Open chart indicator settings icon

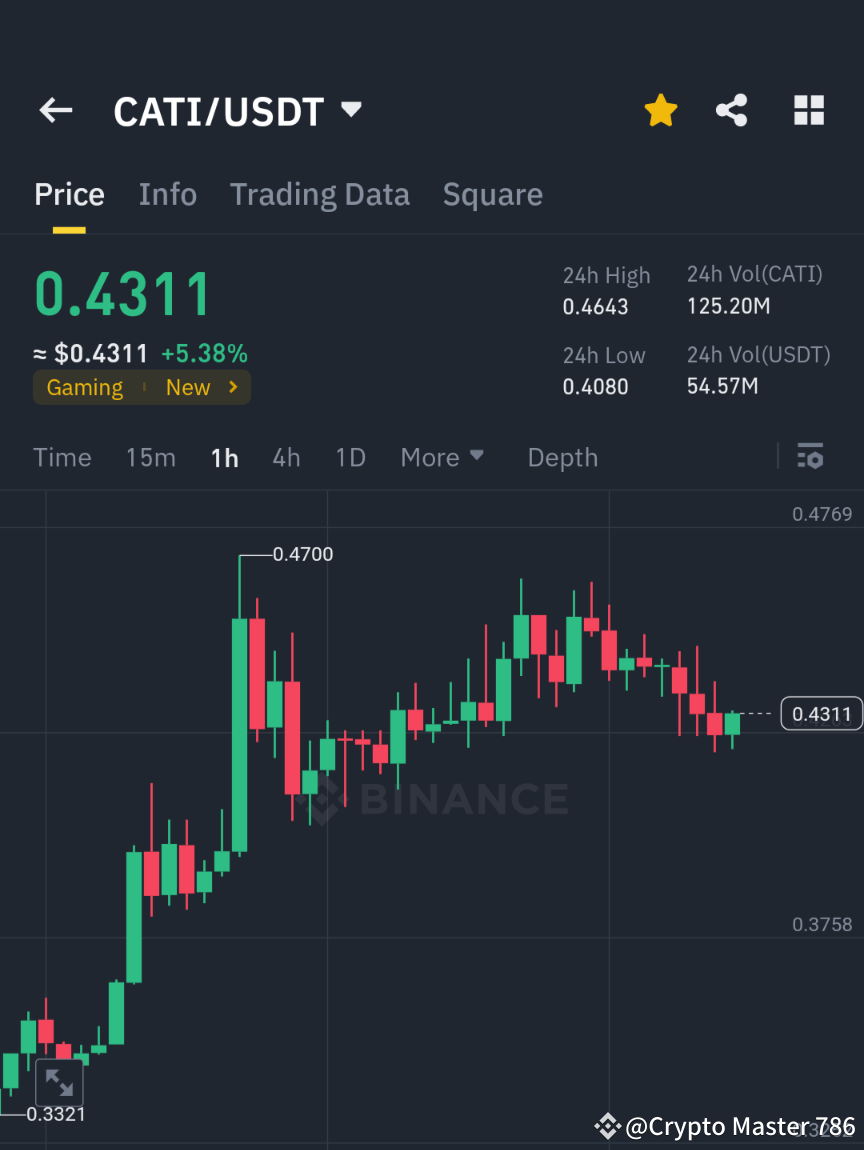[x=810, y=457]
